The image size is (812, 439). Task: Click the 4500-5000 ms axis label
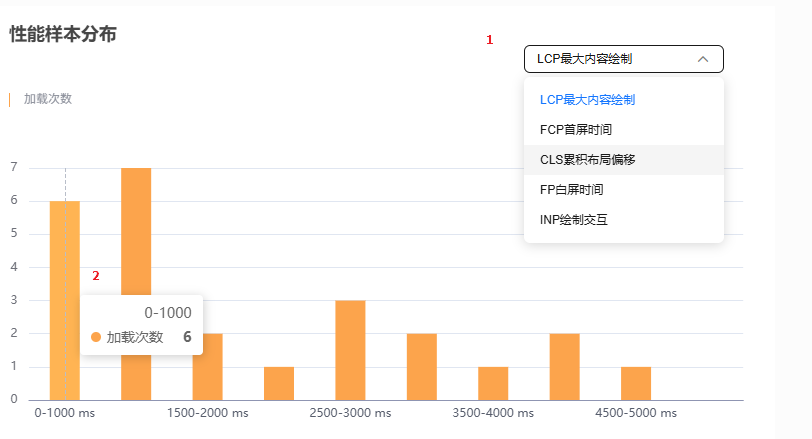coord(636,413)
